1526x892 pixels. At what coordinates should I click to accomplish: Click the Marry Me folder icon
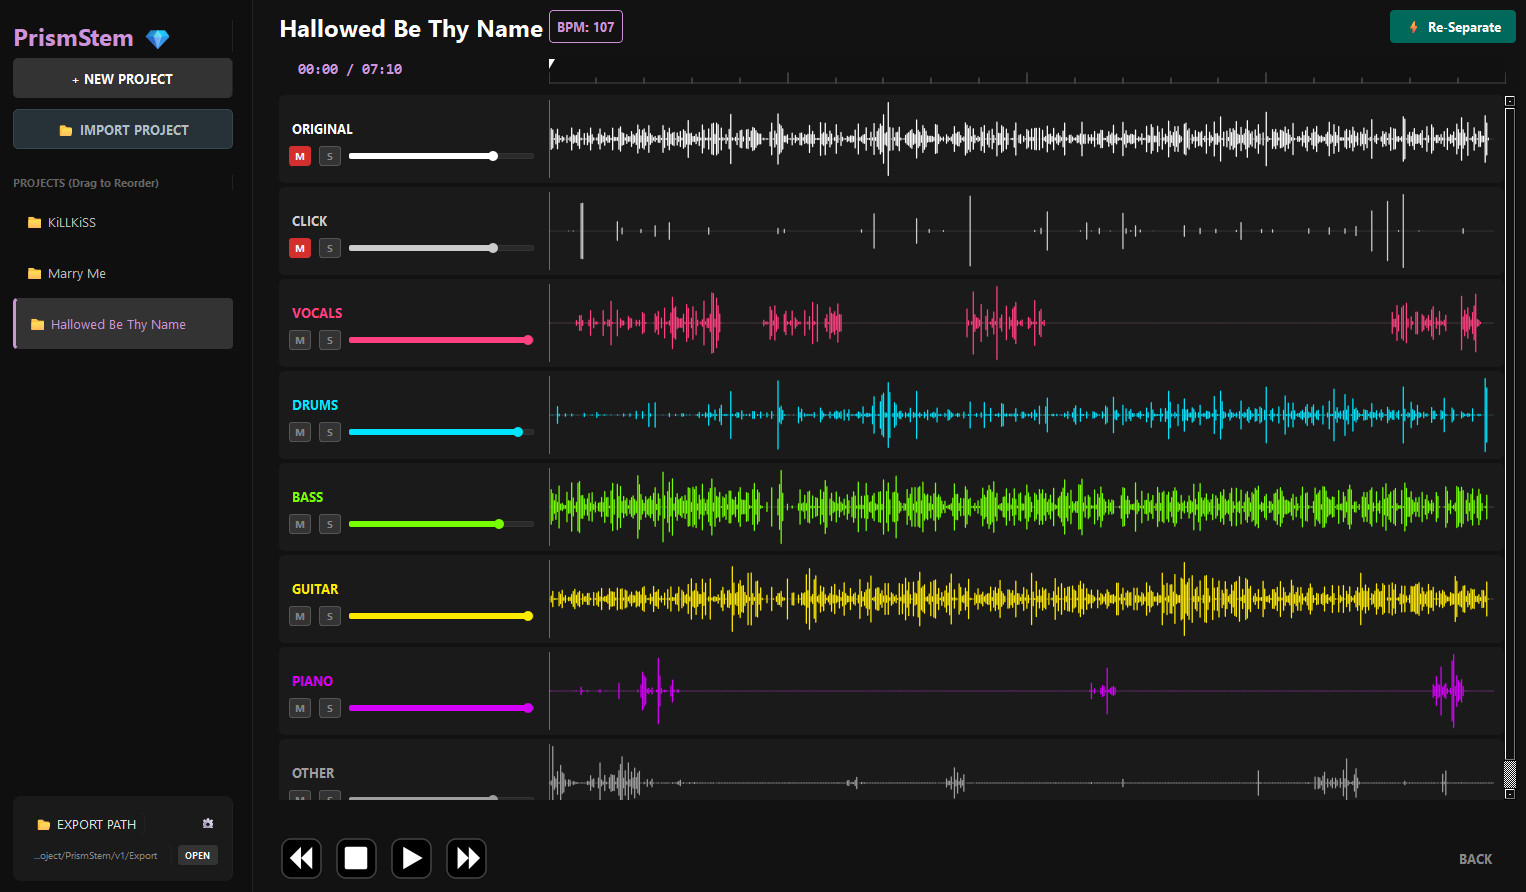click(35, 274)
